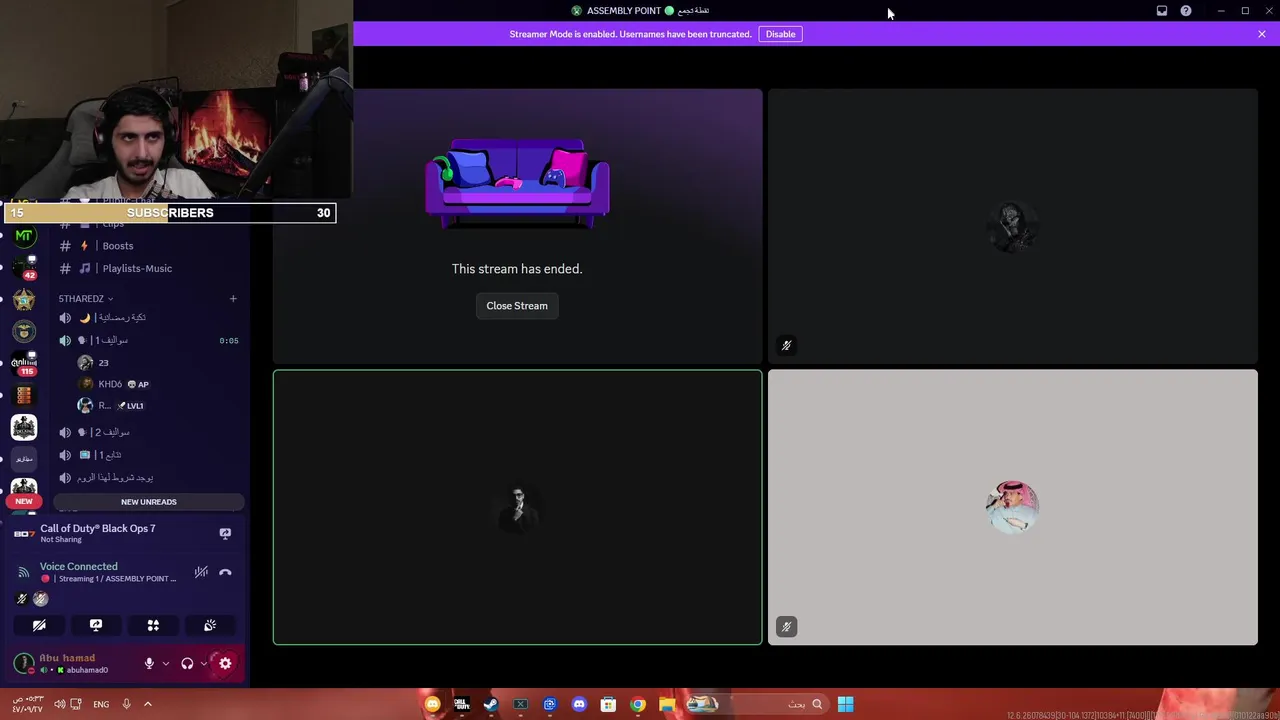The height and width of the screenshot is (720, 1280).
Task: Deafen with the headphones icon
Action: 187,663
